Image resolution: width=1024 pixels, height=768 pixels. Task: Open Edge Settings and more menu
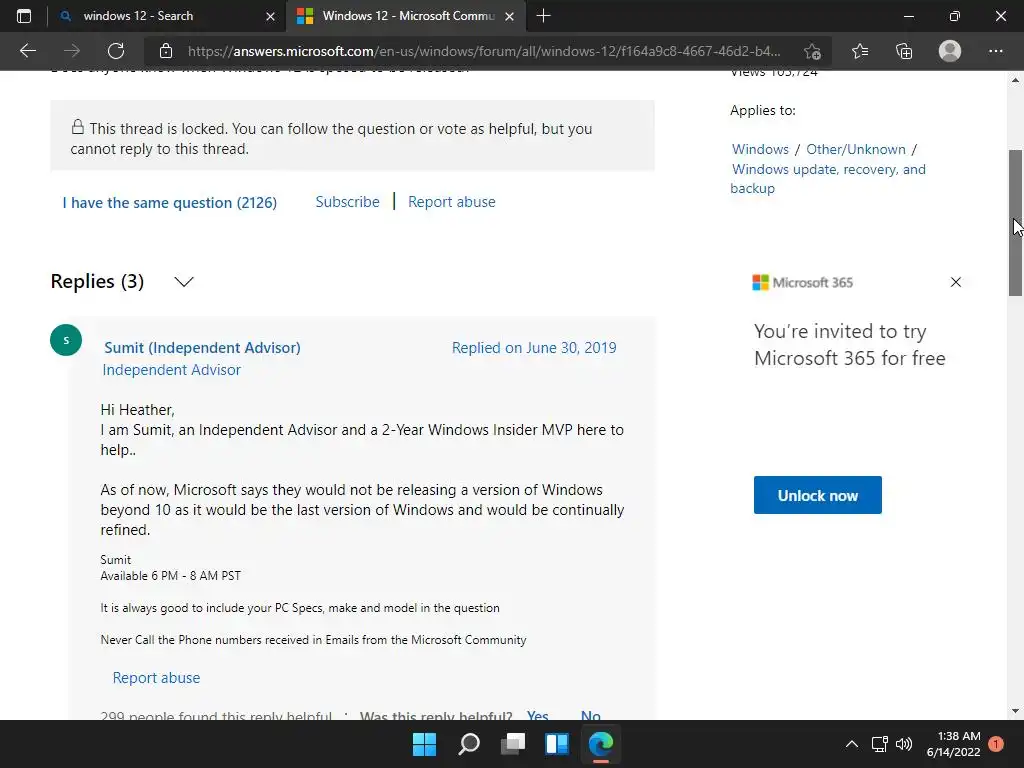[995, 51]
